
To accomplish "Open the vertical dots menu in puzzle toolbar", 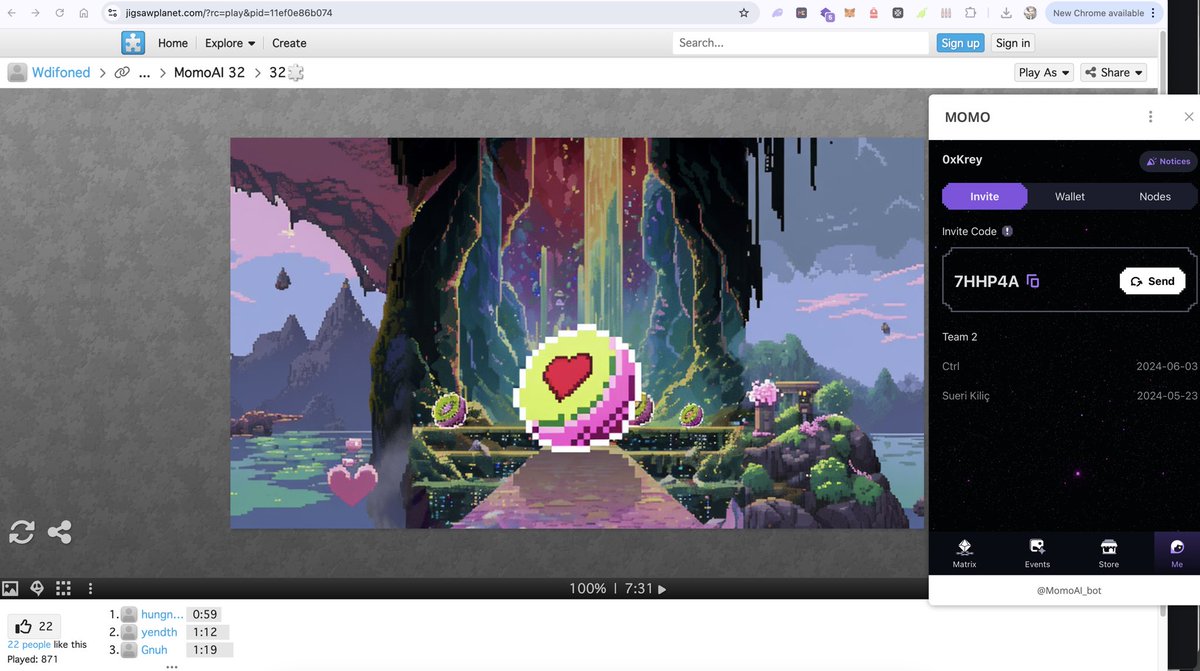I will coord(90,589).
